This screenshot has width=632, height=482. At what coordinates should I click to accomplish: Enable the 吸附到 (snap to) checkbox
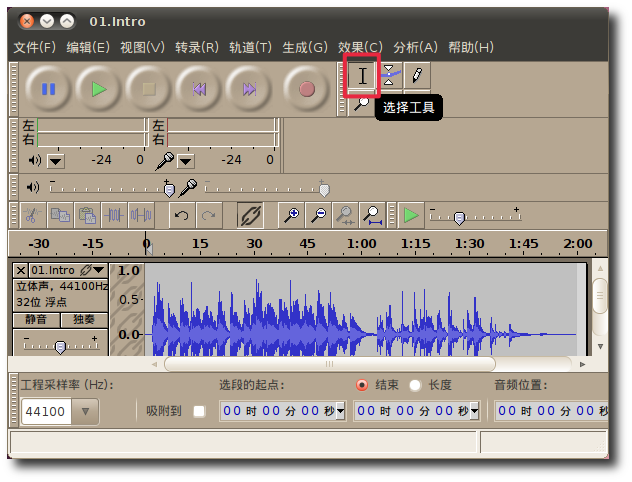(x=199, y=411)
